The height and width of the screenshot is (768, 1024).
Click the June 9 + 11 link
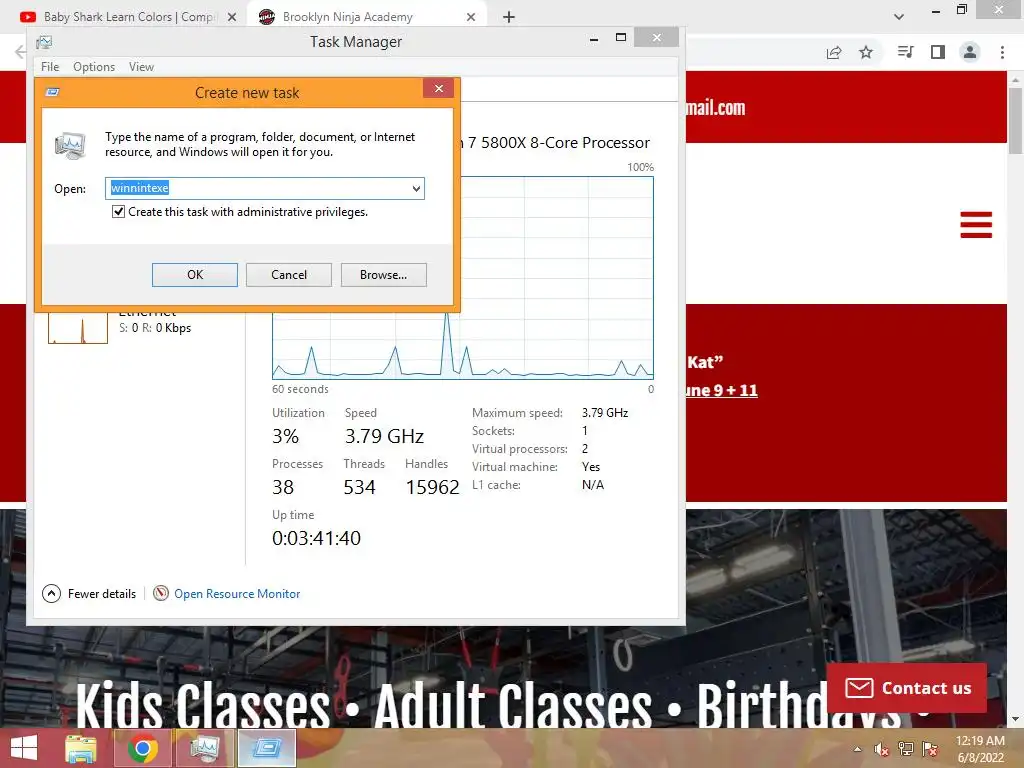pyautogui.click(x=721, y=391)
